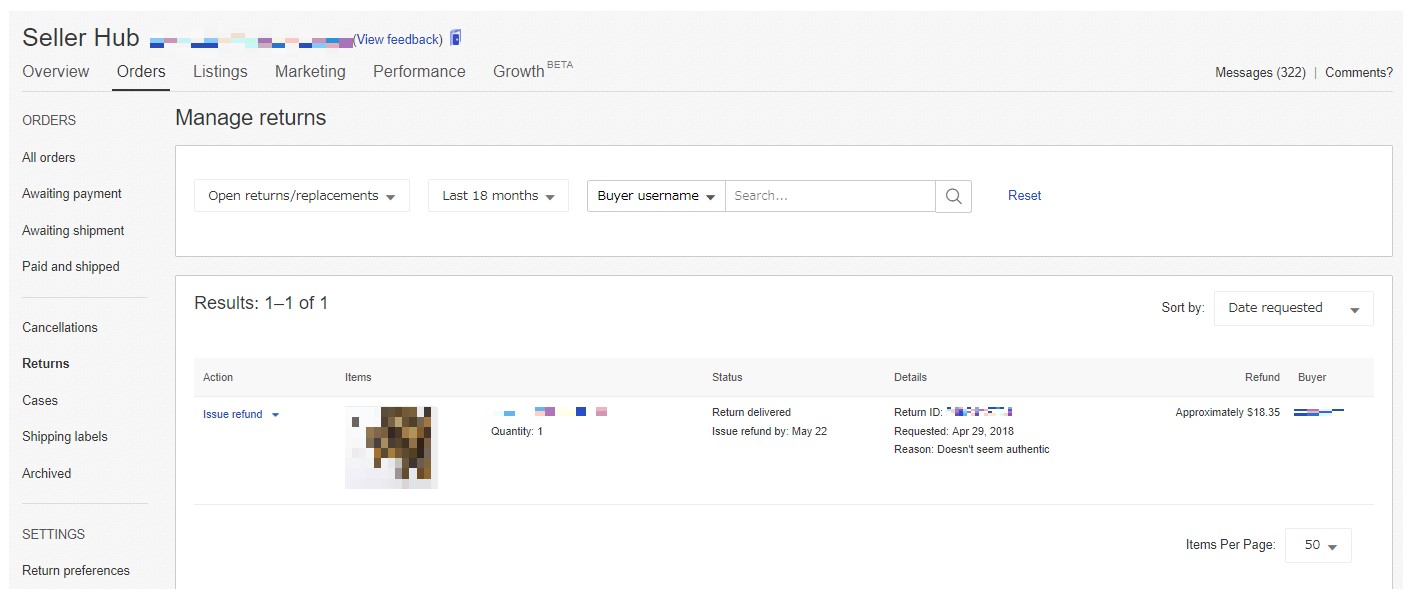This screenshot has width=1413, height=603.
Task: Open All orders in sidebar
Action: tap(49, 157)
